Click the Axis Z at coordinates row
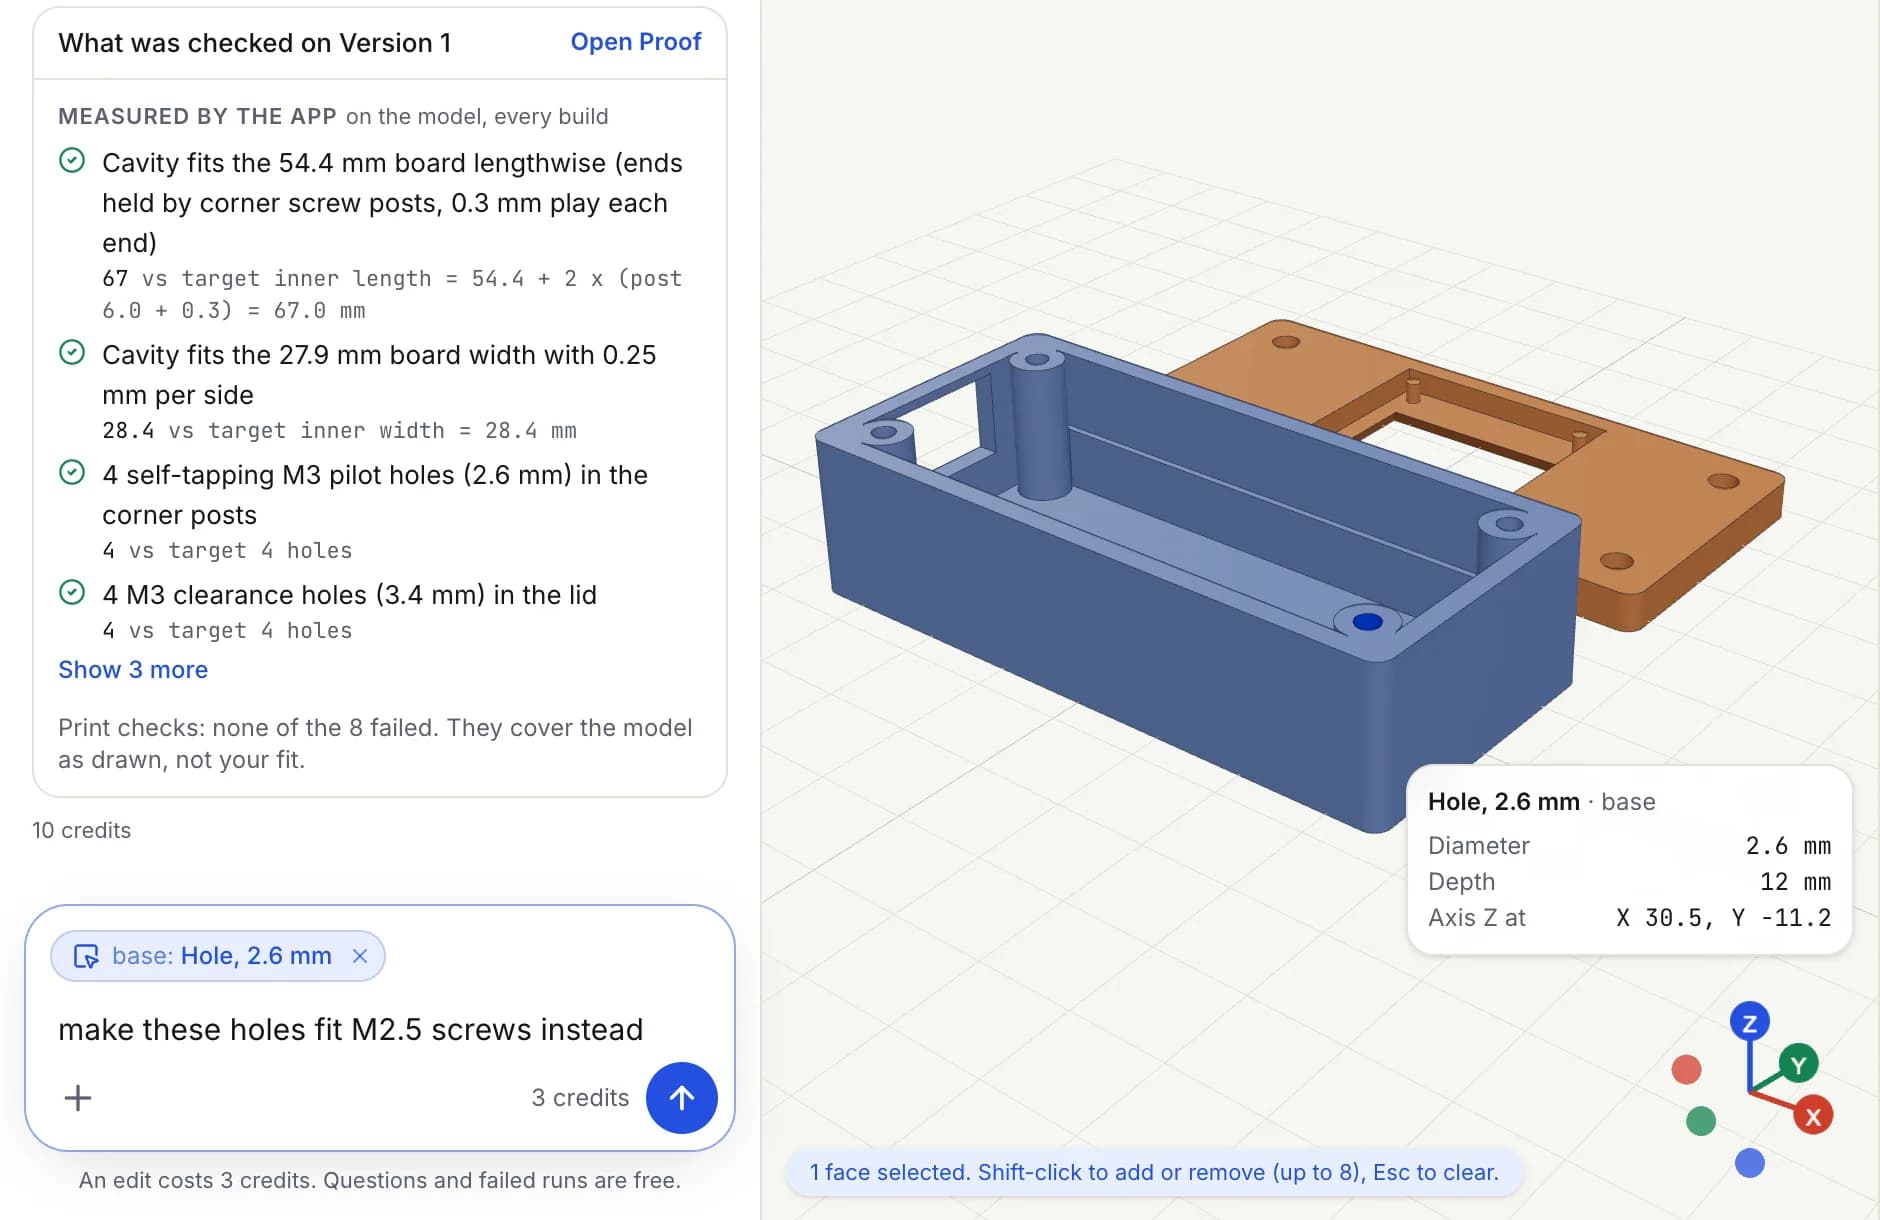1880x1220 pixels. coord(1629,918)
